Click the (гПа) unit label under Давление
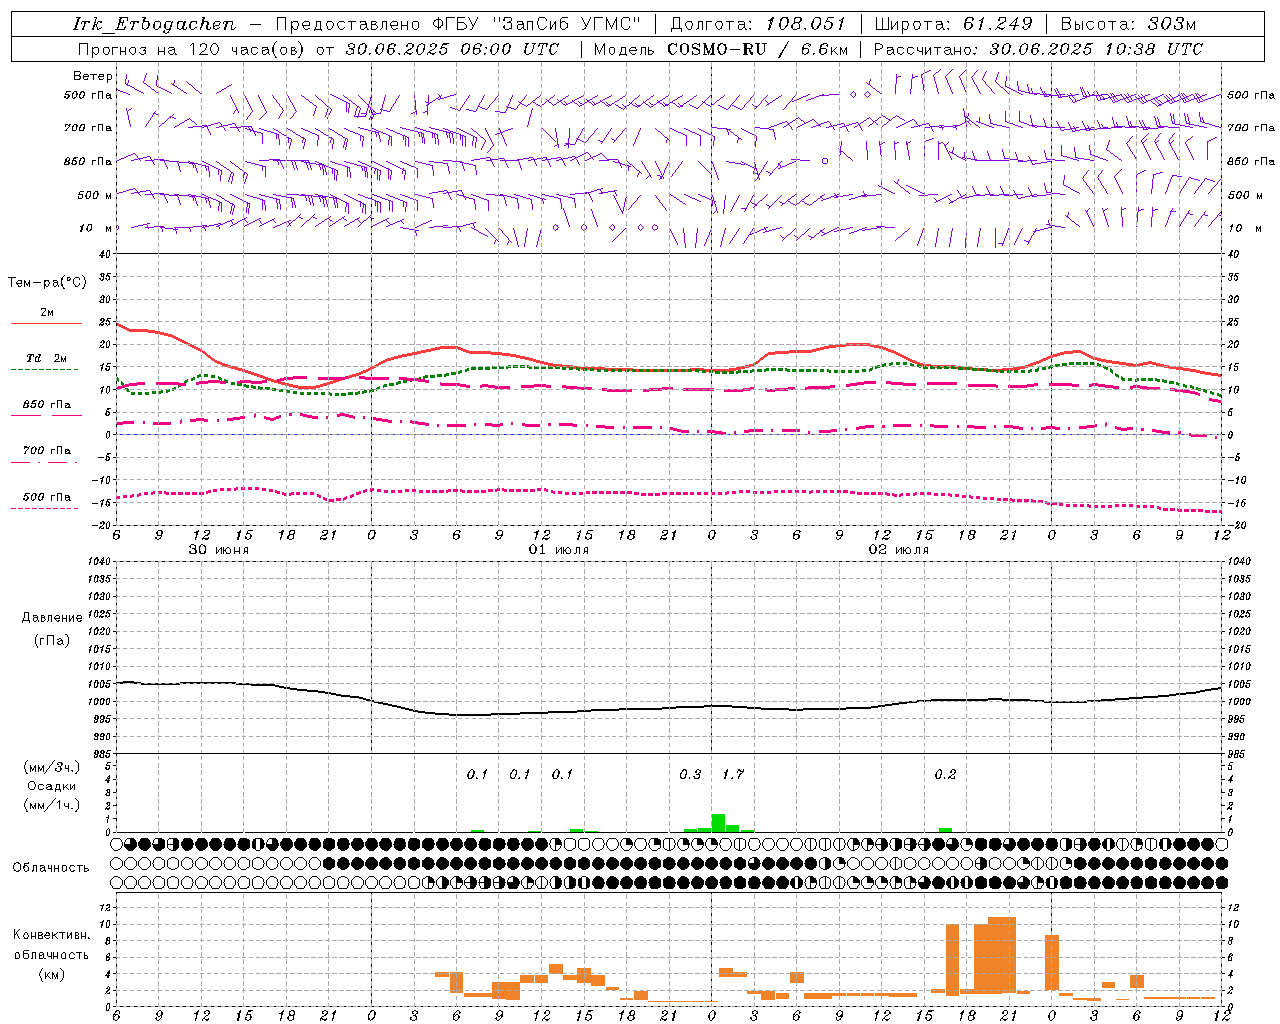This screenshot has width=1280, height=1024. pyautogui.click(x=52, y=640)
